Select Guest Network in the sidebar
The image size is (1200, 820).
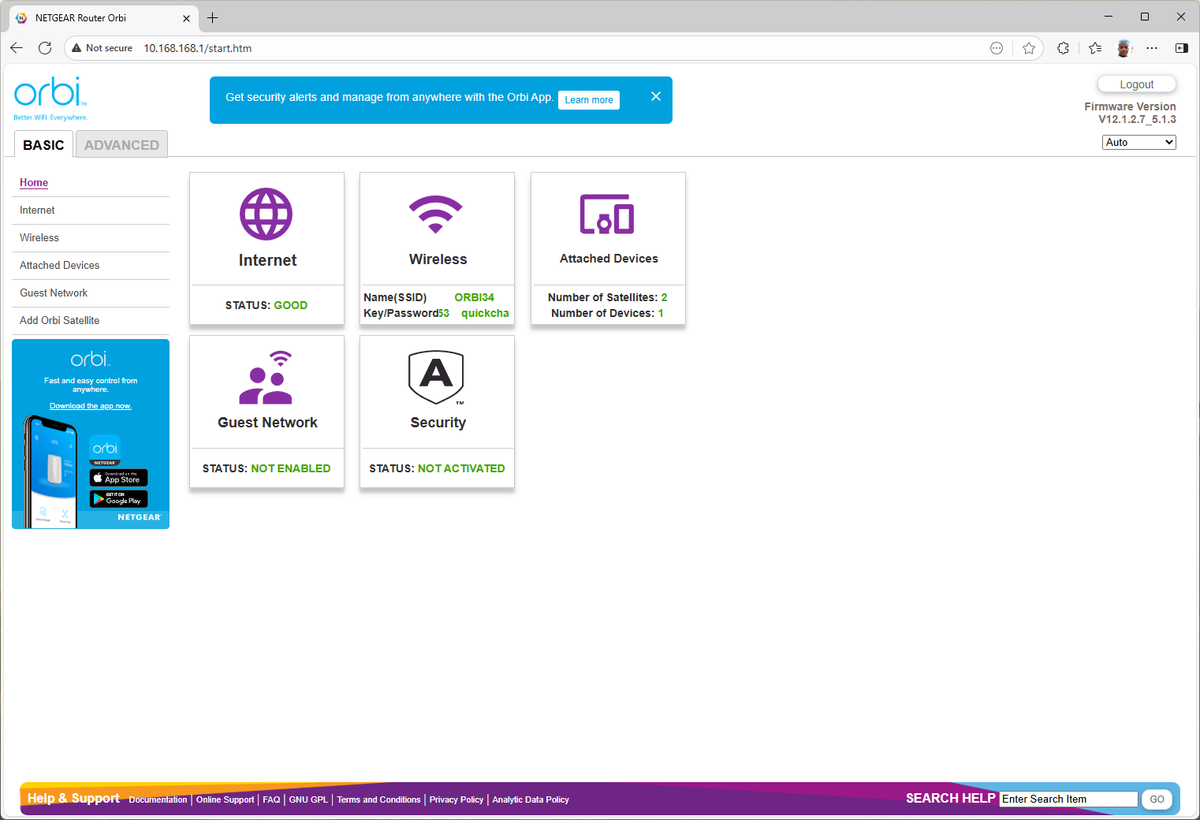pos(53,293)
